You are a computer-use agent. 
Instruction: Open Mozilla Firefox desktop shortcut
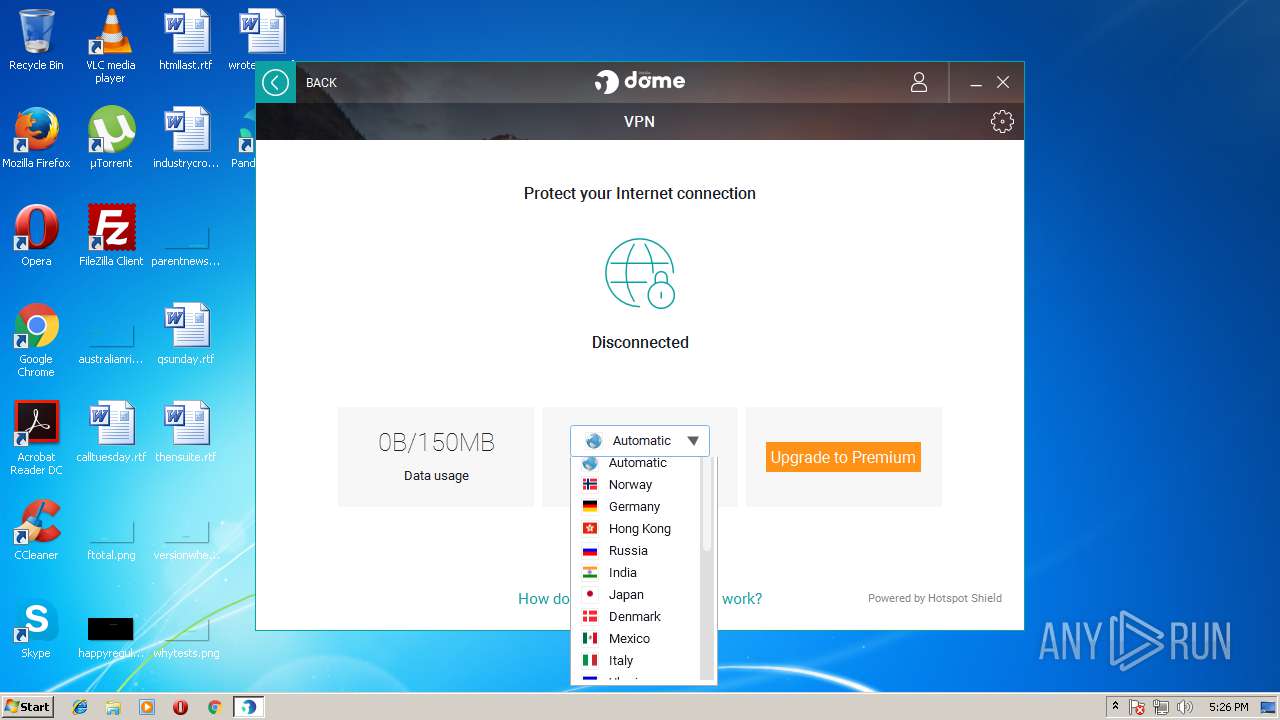36,138
